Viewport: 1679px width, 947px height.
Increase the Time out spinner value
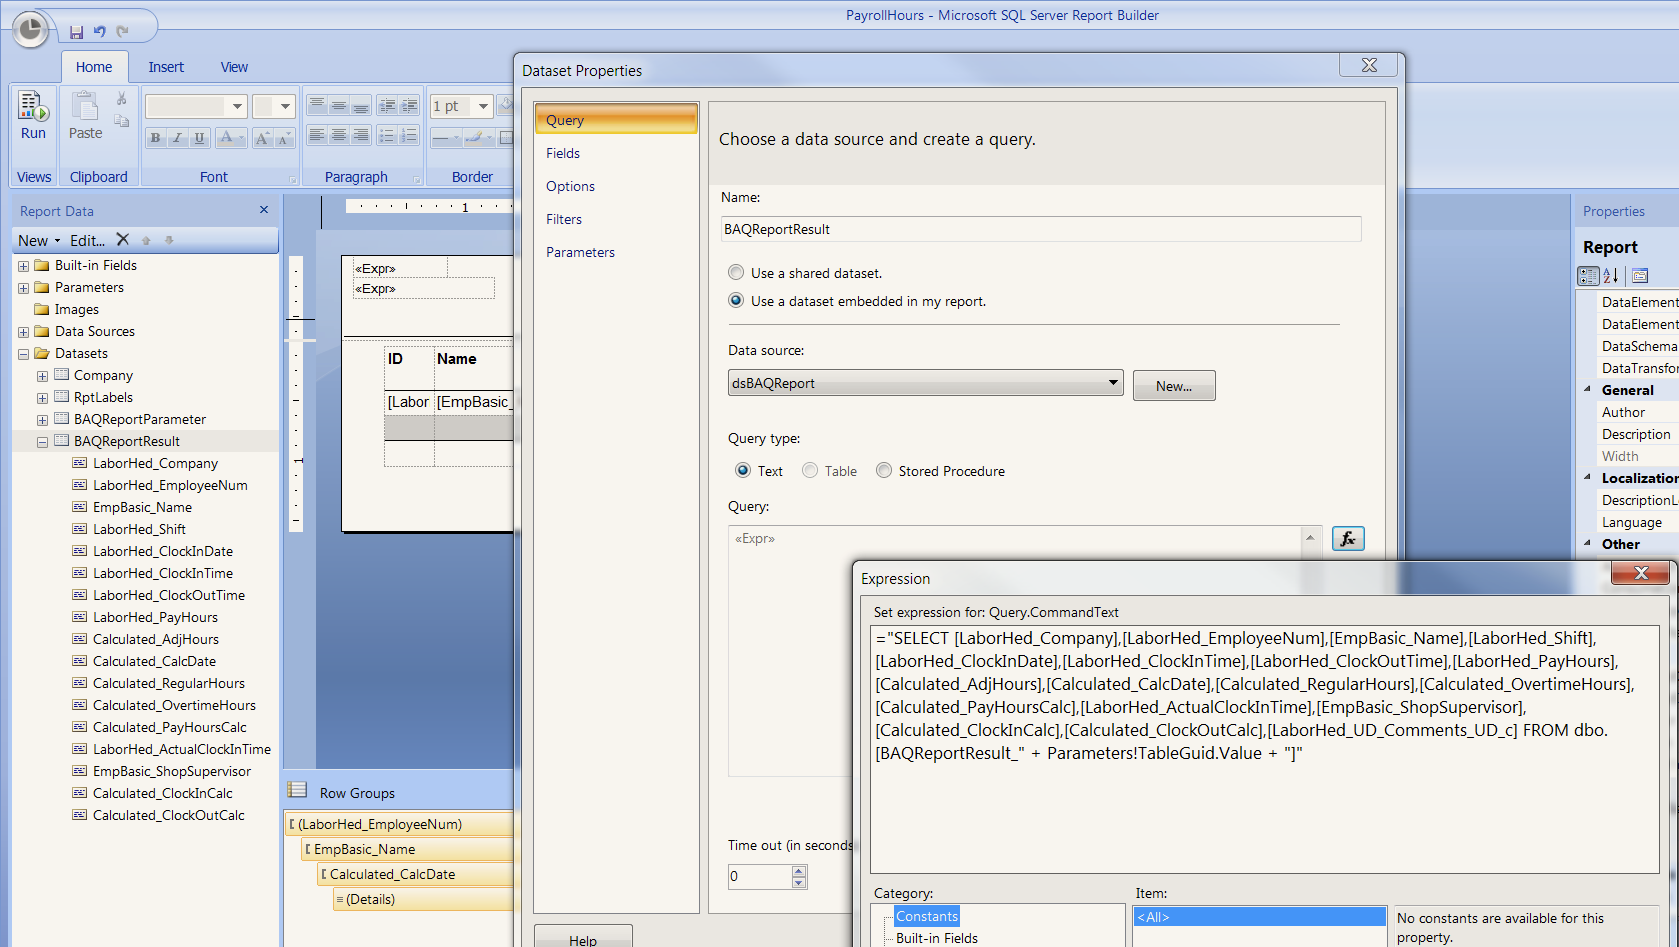pos(798,871)
